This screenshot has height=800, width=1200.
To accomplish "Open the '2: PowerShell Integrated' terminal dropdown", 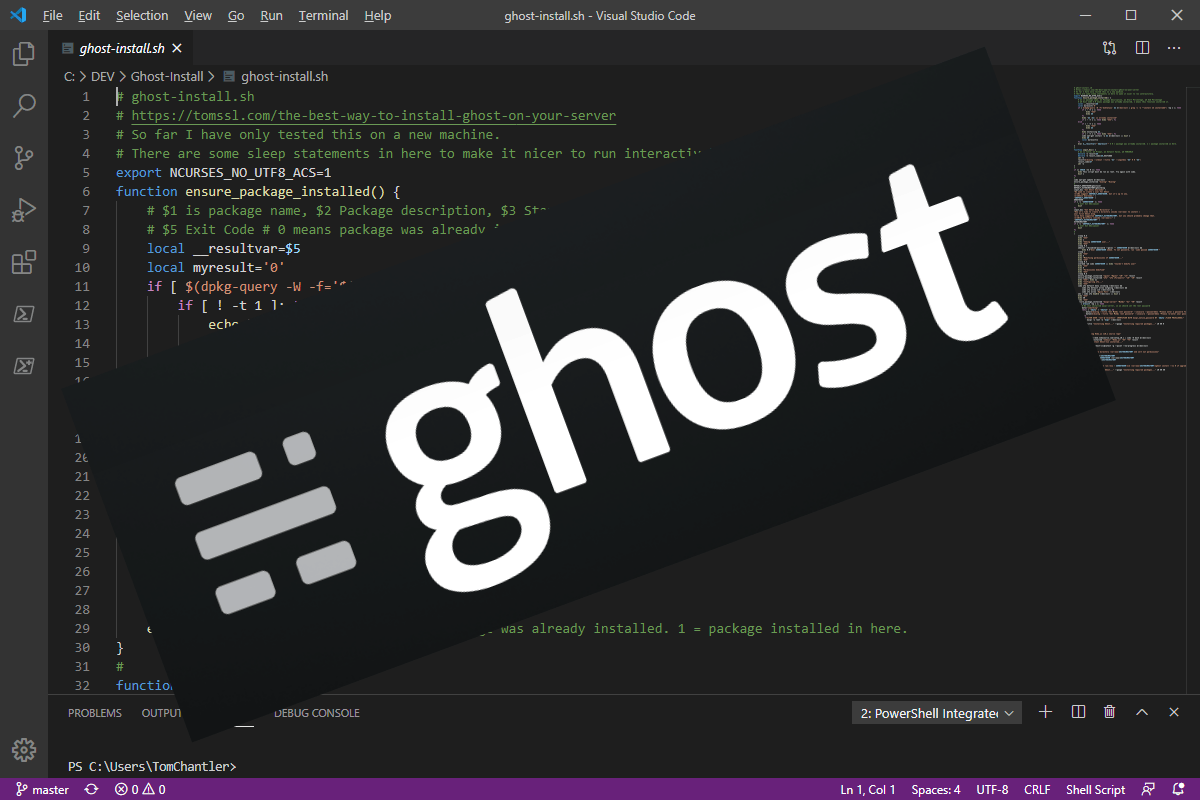I will point(936,712).
